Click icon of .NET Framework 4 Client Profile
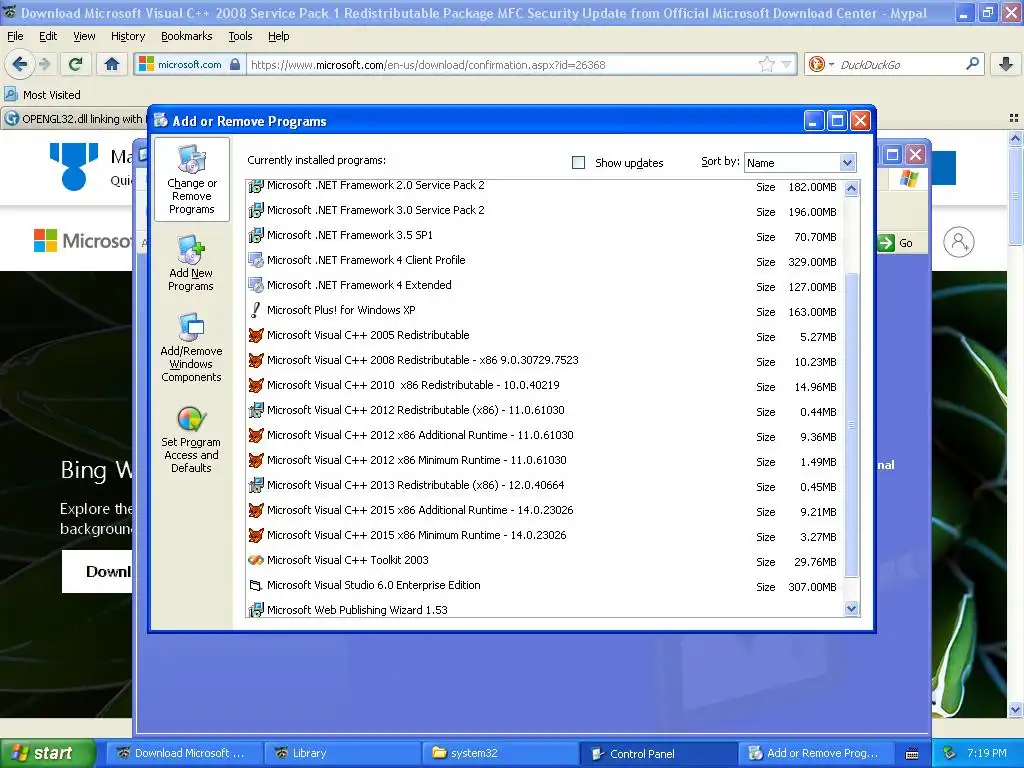Screen dimensions: 1024x768 255,260
